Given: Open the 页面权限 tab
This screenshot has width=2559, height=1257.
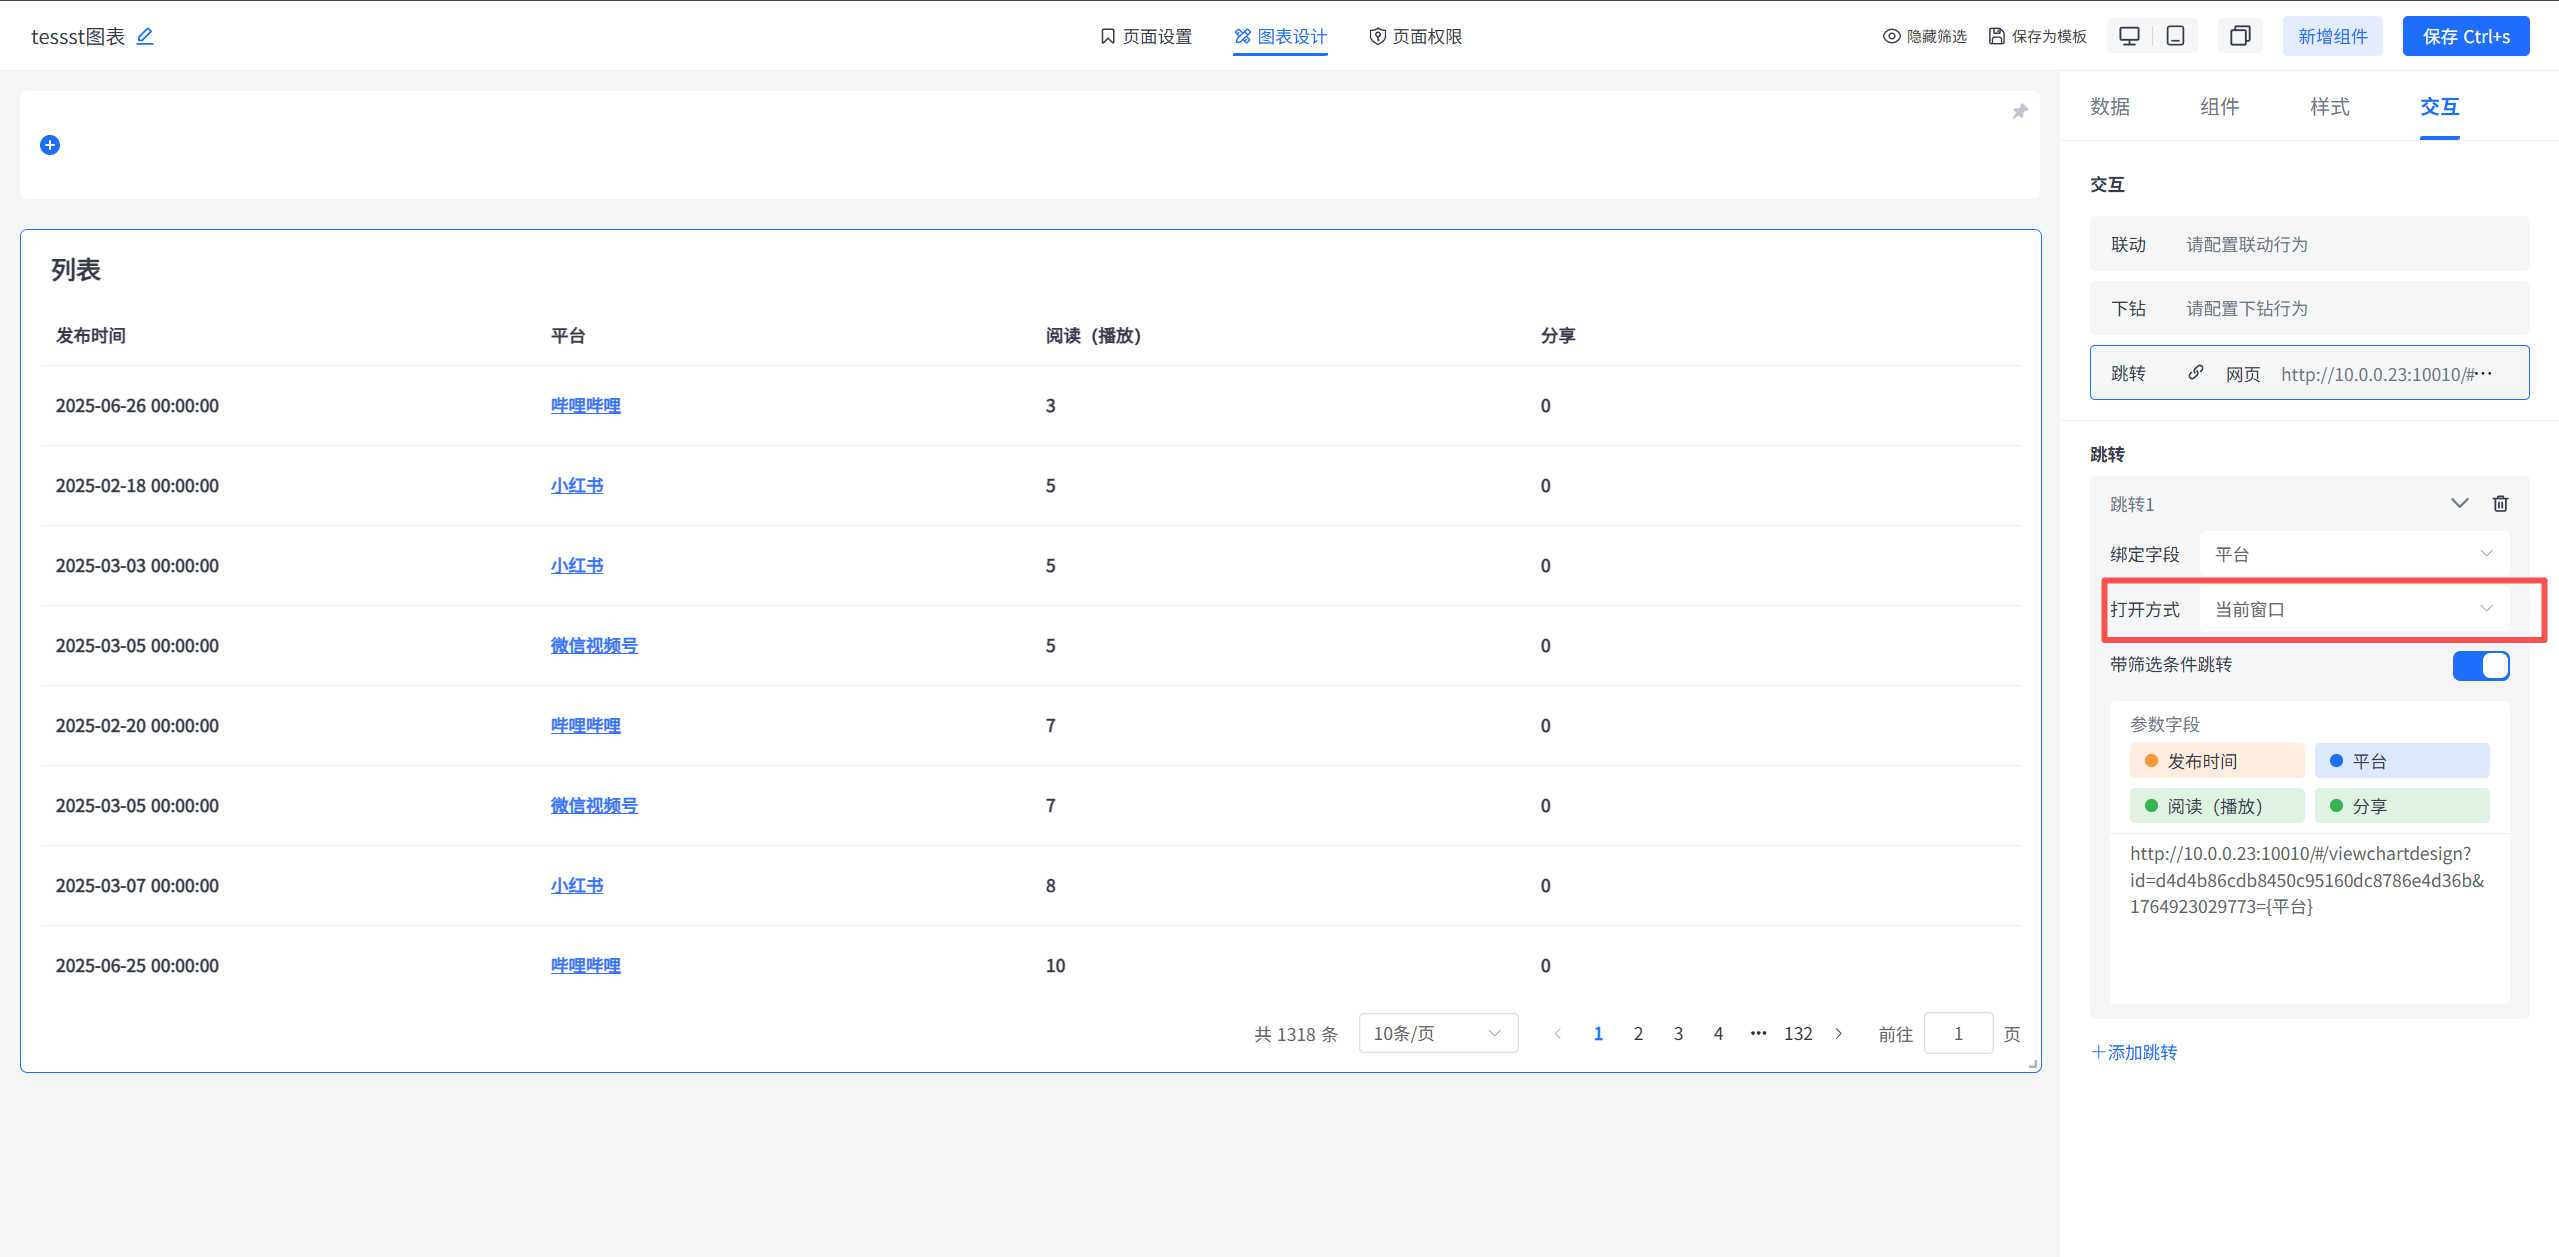Looking at the screenshot, I should 1415,36.
